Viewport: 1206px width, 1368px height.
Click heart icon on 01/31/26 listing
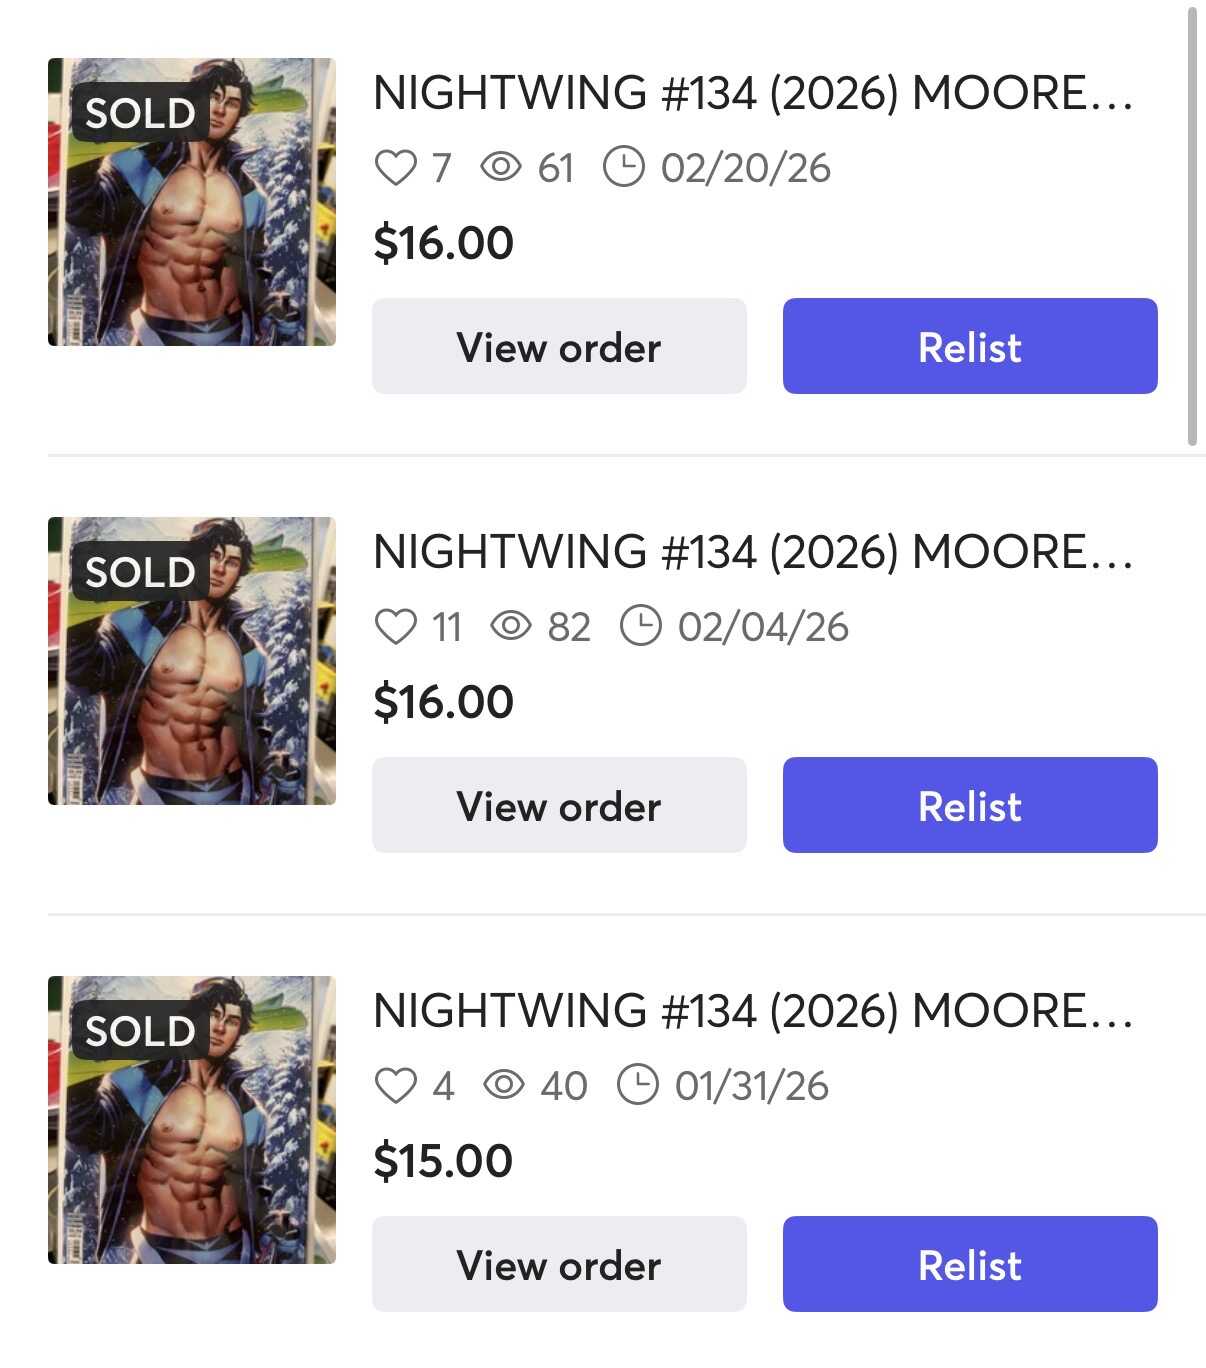point(395,1085)
